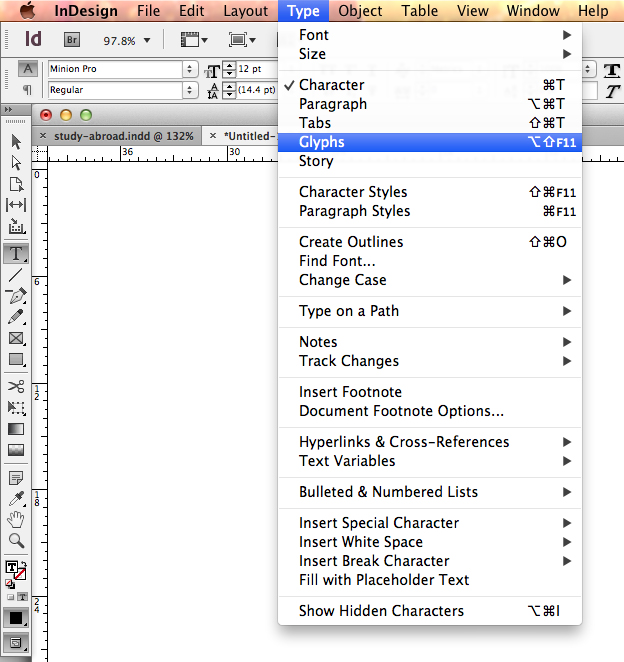Select the Line tool
Viewport: 624px width, 662px height.
tap(15, 275)
